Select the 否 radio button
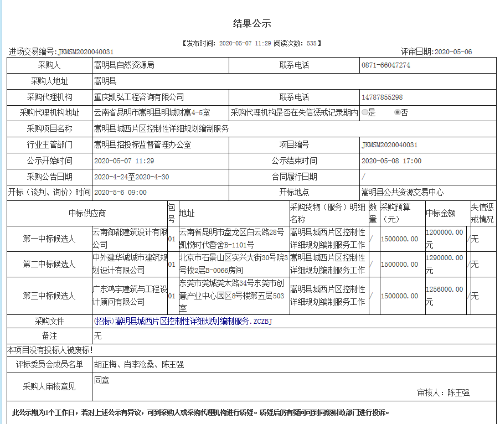Screen dimensions: 500x424 pos(397,112)
